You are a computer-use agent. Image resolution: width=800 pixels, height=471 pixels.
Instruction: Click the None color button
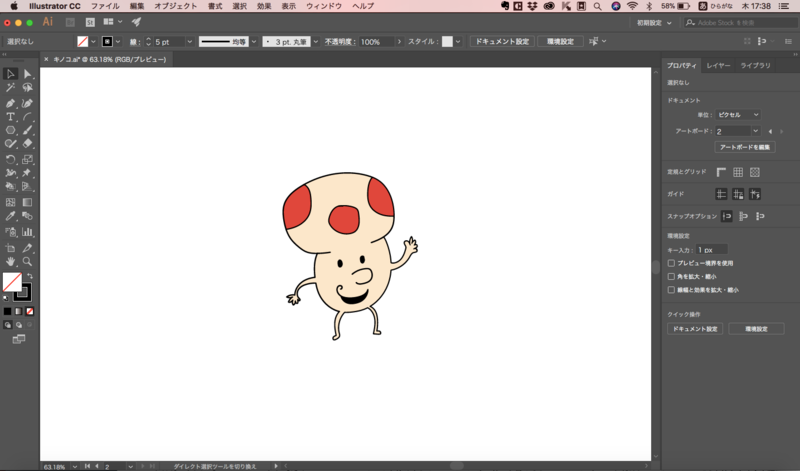coord(30,311)
